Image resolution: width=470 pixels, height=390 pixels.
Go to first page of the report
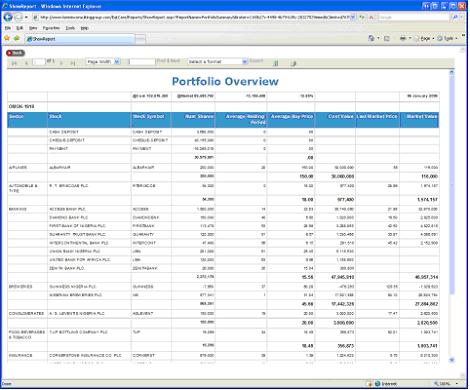coord(14,63)
